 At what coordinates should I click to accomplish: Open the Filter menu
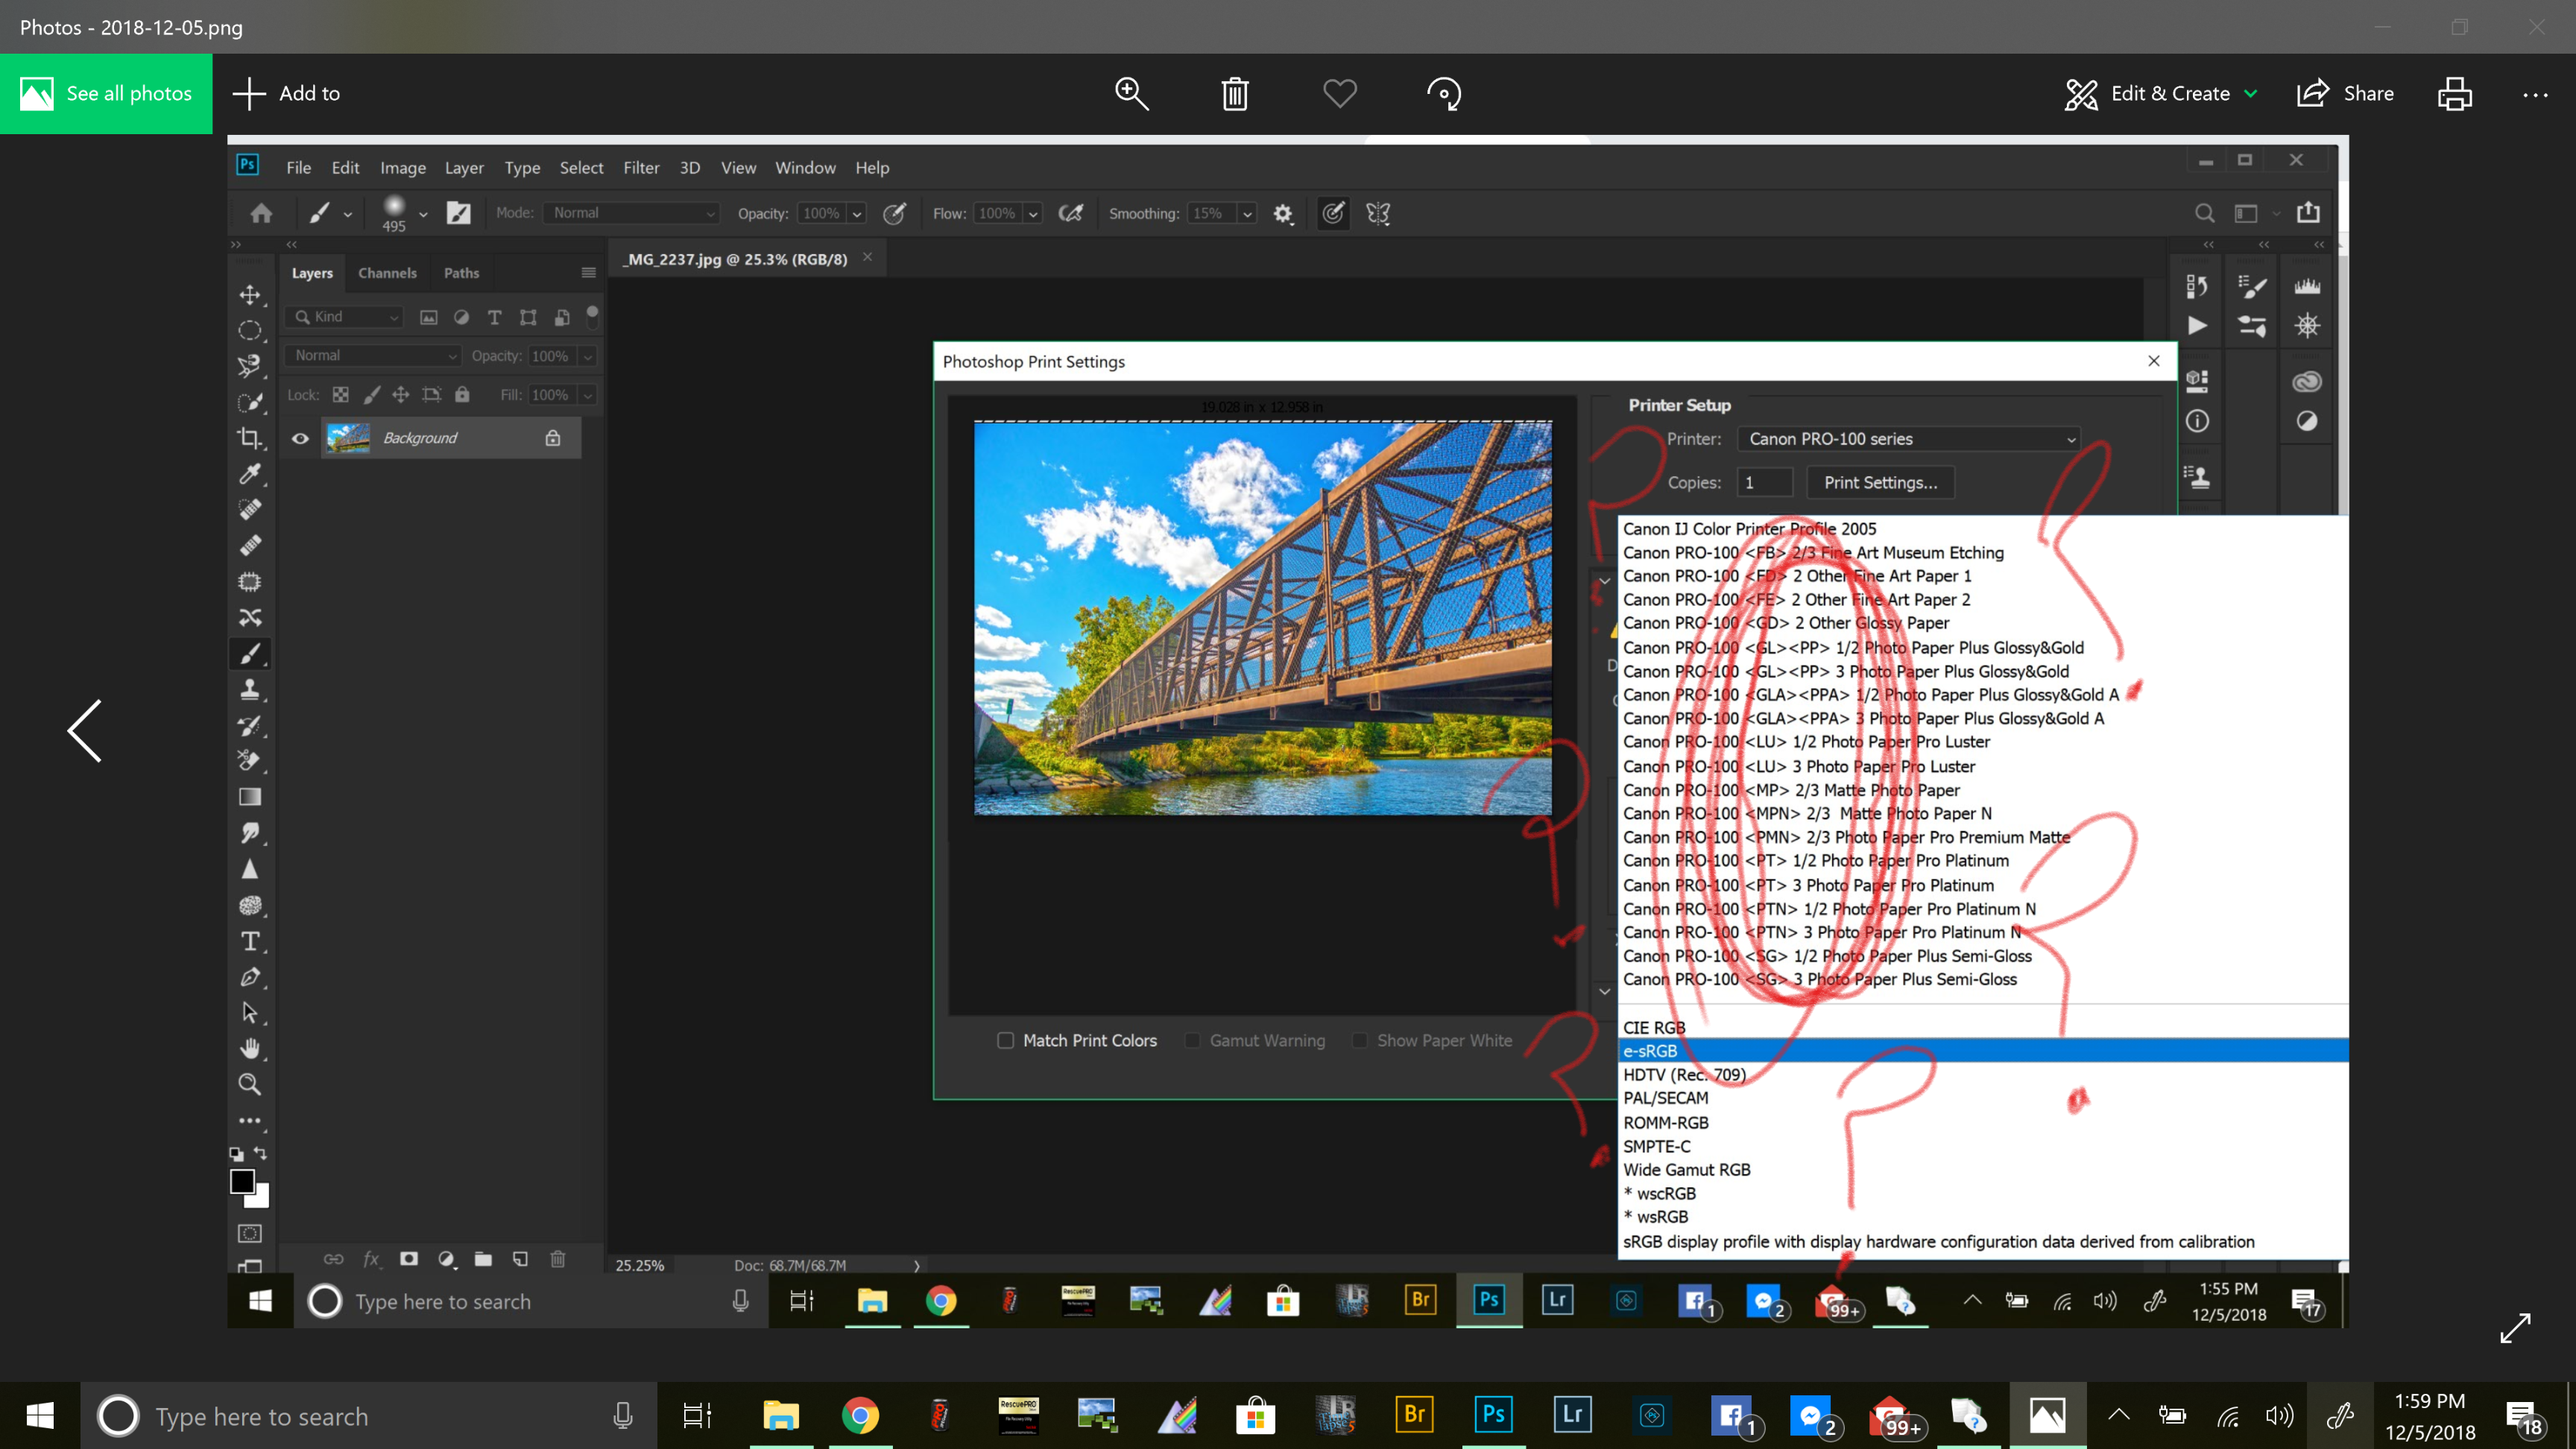pyautogui.click(x=640, y=167)
